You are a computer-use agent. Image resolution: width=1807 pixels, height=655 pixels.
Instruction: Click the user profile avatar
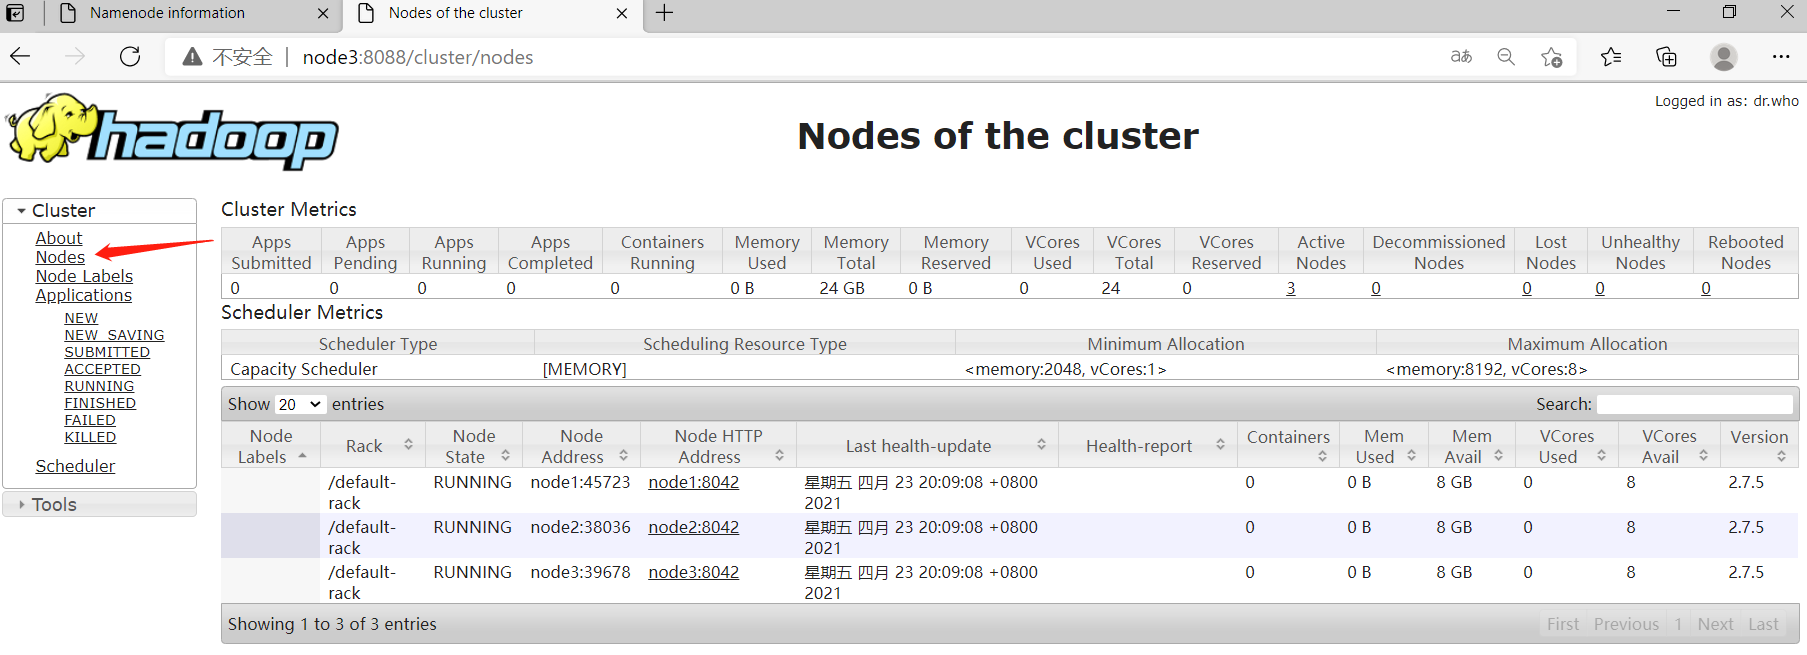pyautogui.click(x=1724, y=57)
